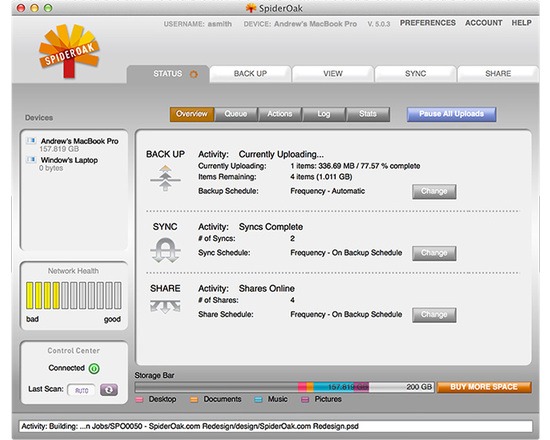Click the purple rescan button beside Last Scan

[x=109, y=390]
